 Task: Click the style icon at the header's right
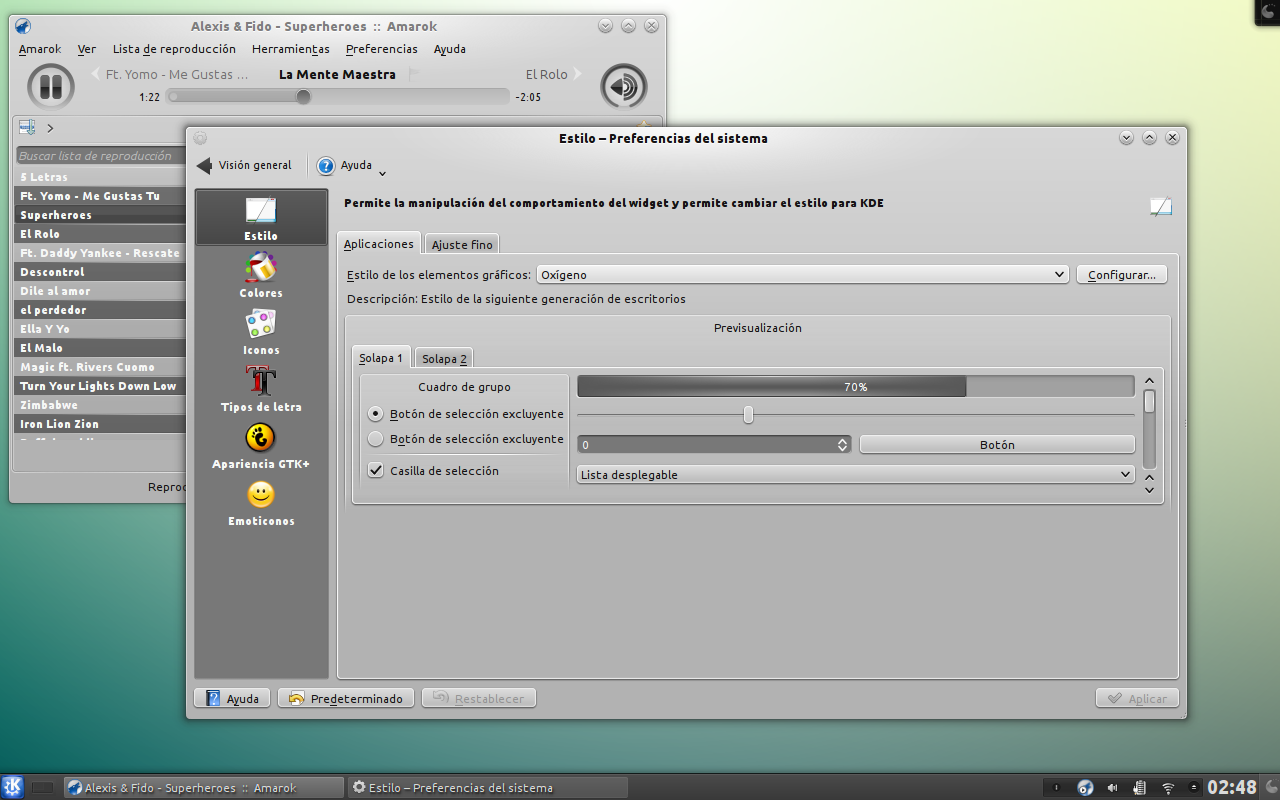point(1160,207)
